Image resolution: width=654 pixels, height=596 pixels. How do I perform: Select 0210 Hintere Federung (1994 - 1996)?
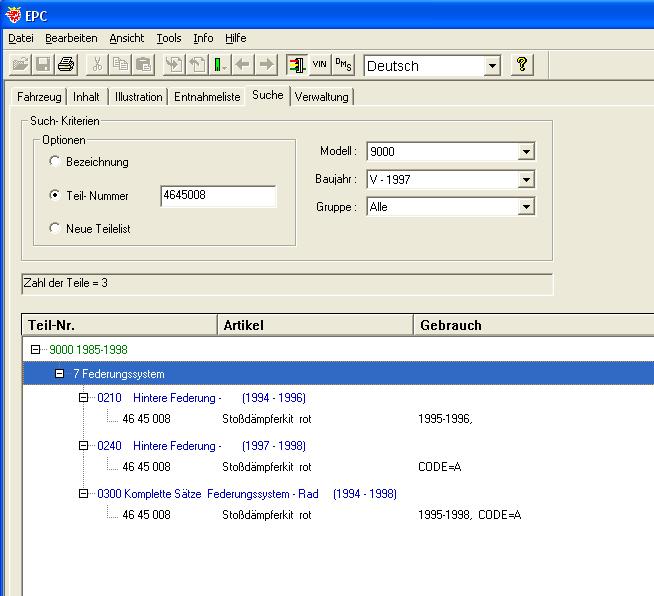point(201,397)
